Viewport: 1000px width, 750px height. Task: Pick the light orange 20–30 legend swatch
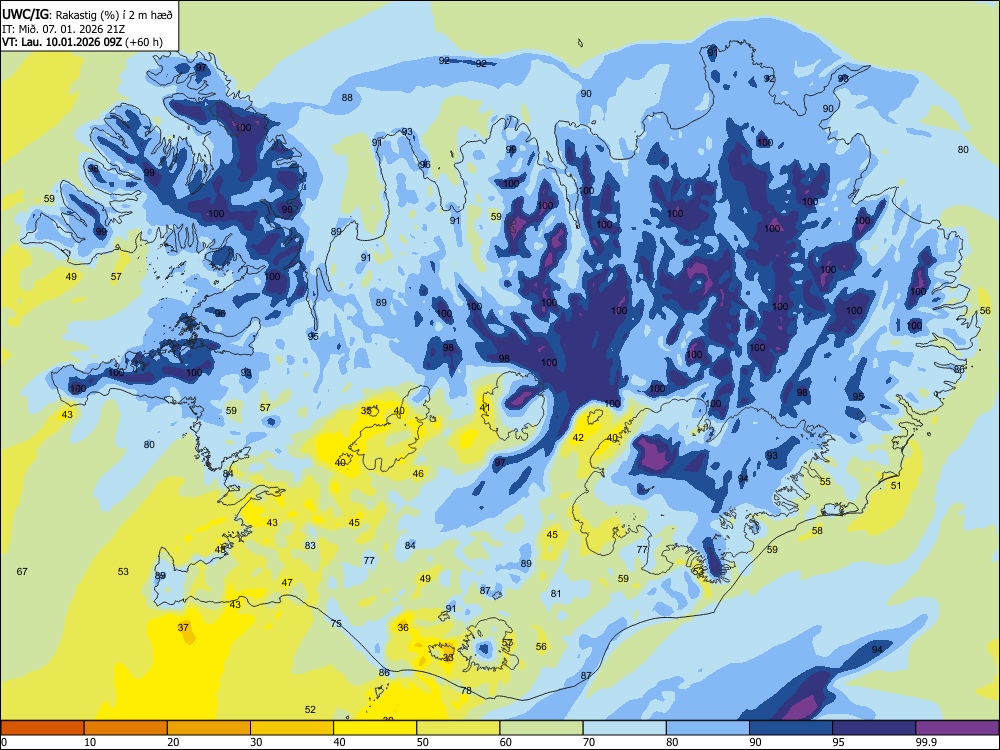pos(209,728)
